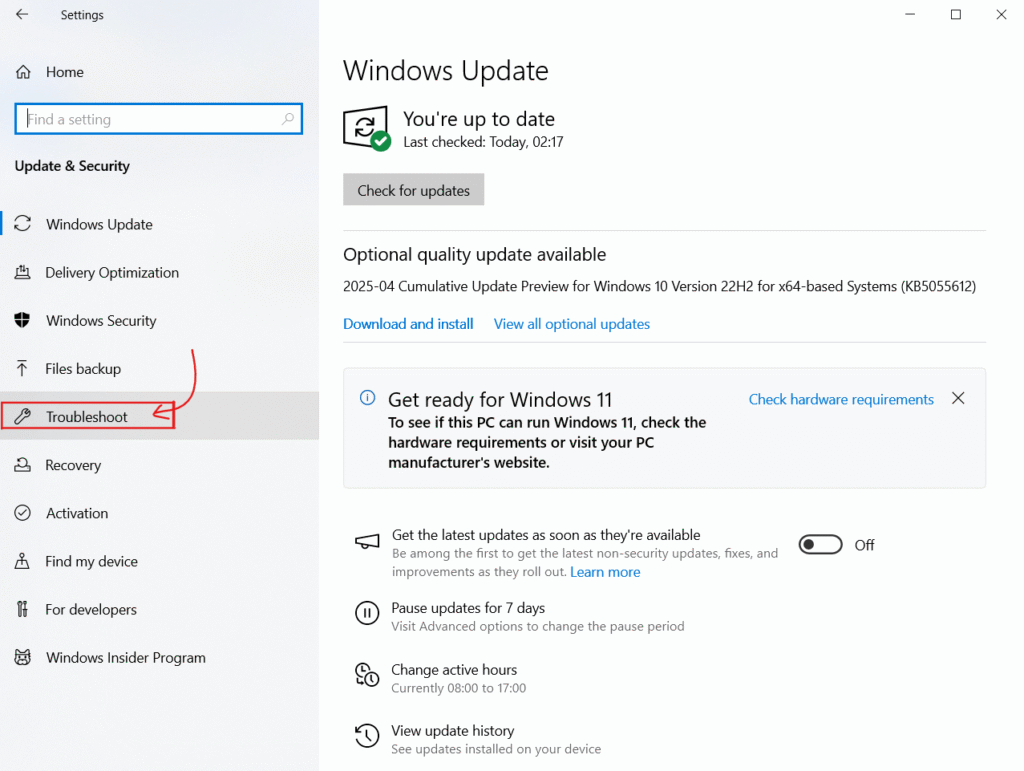Click the Windows Security shield icon
The height and width of the screenshot is (771, 1024).
(23, 321)
